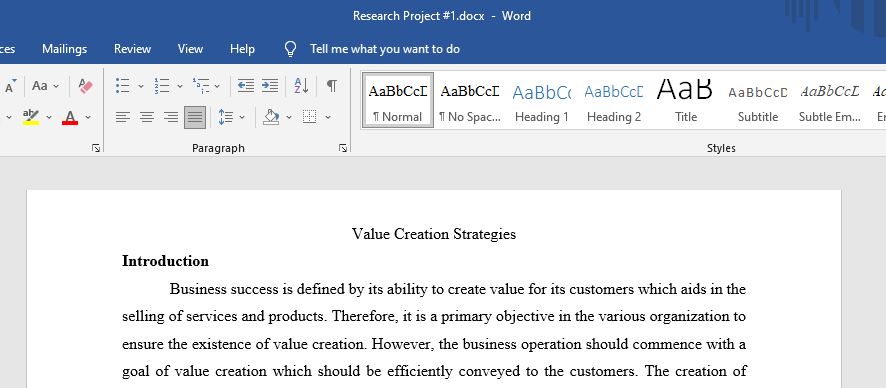Align text left
Image resolution: width=886 pixels, height=388 pixels.
tap(123, 117)
